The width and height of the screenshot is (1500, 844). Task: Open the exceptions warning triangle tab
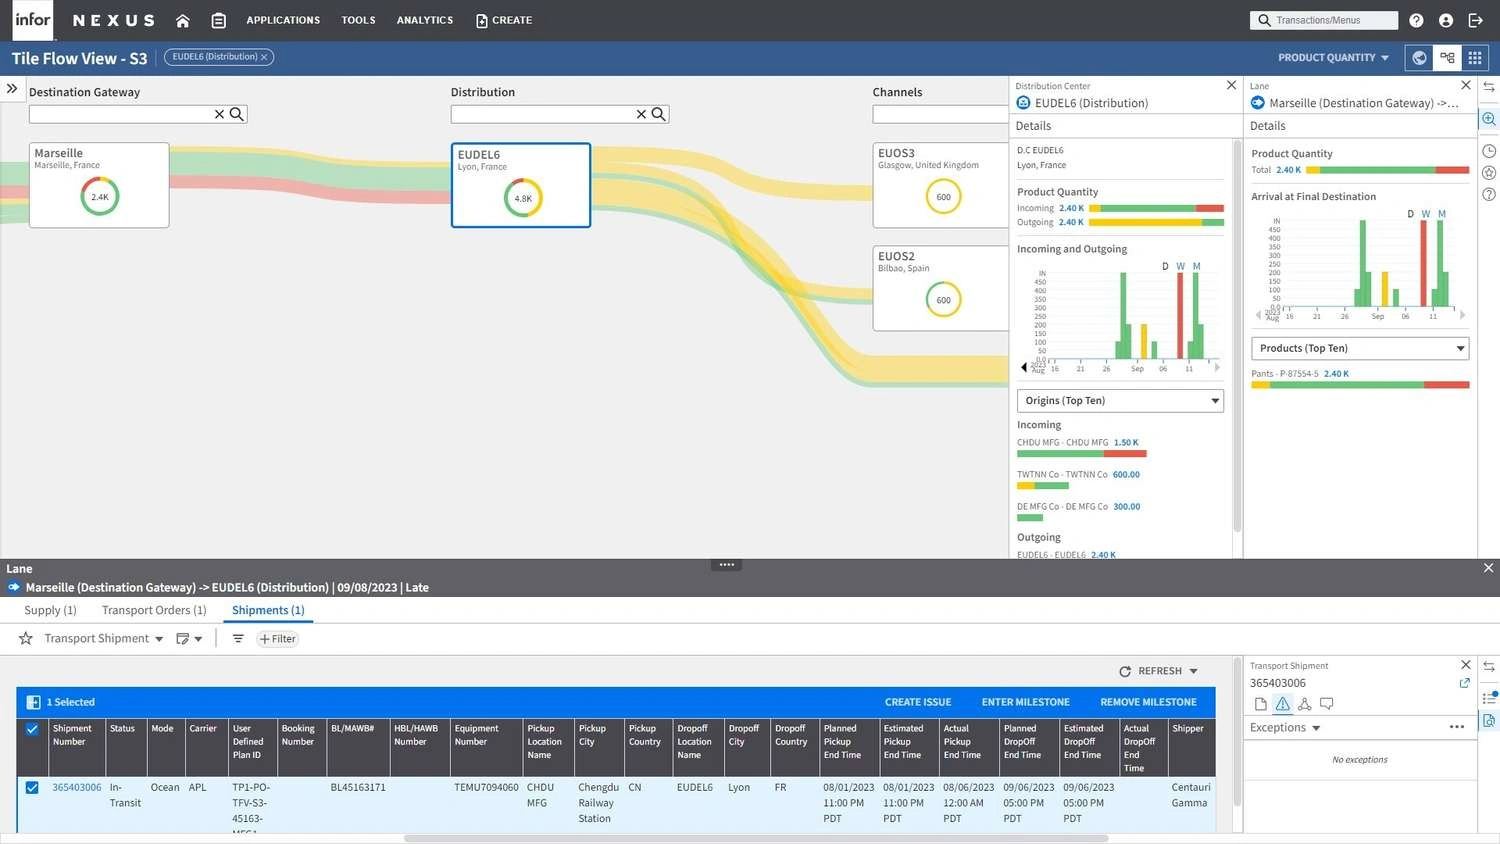coord(1282,704)
